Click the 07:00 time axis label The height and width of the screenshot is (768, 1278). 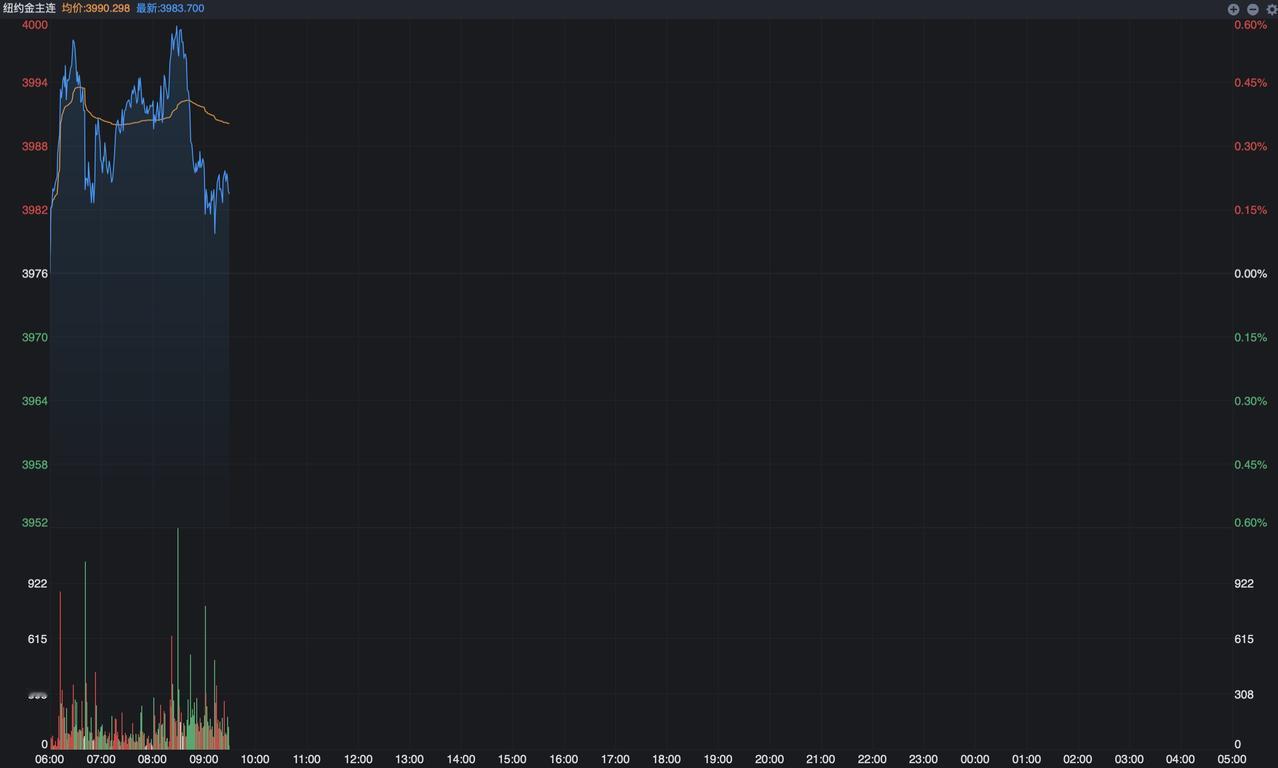tap(101, 760)
